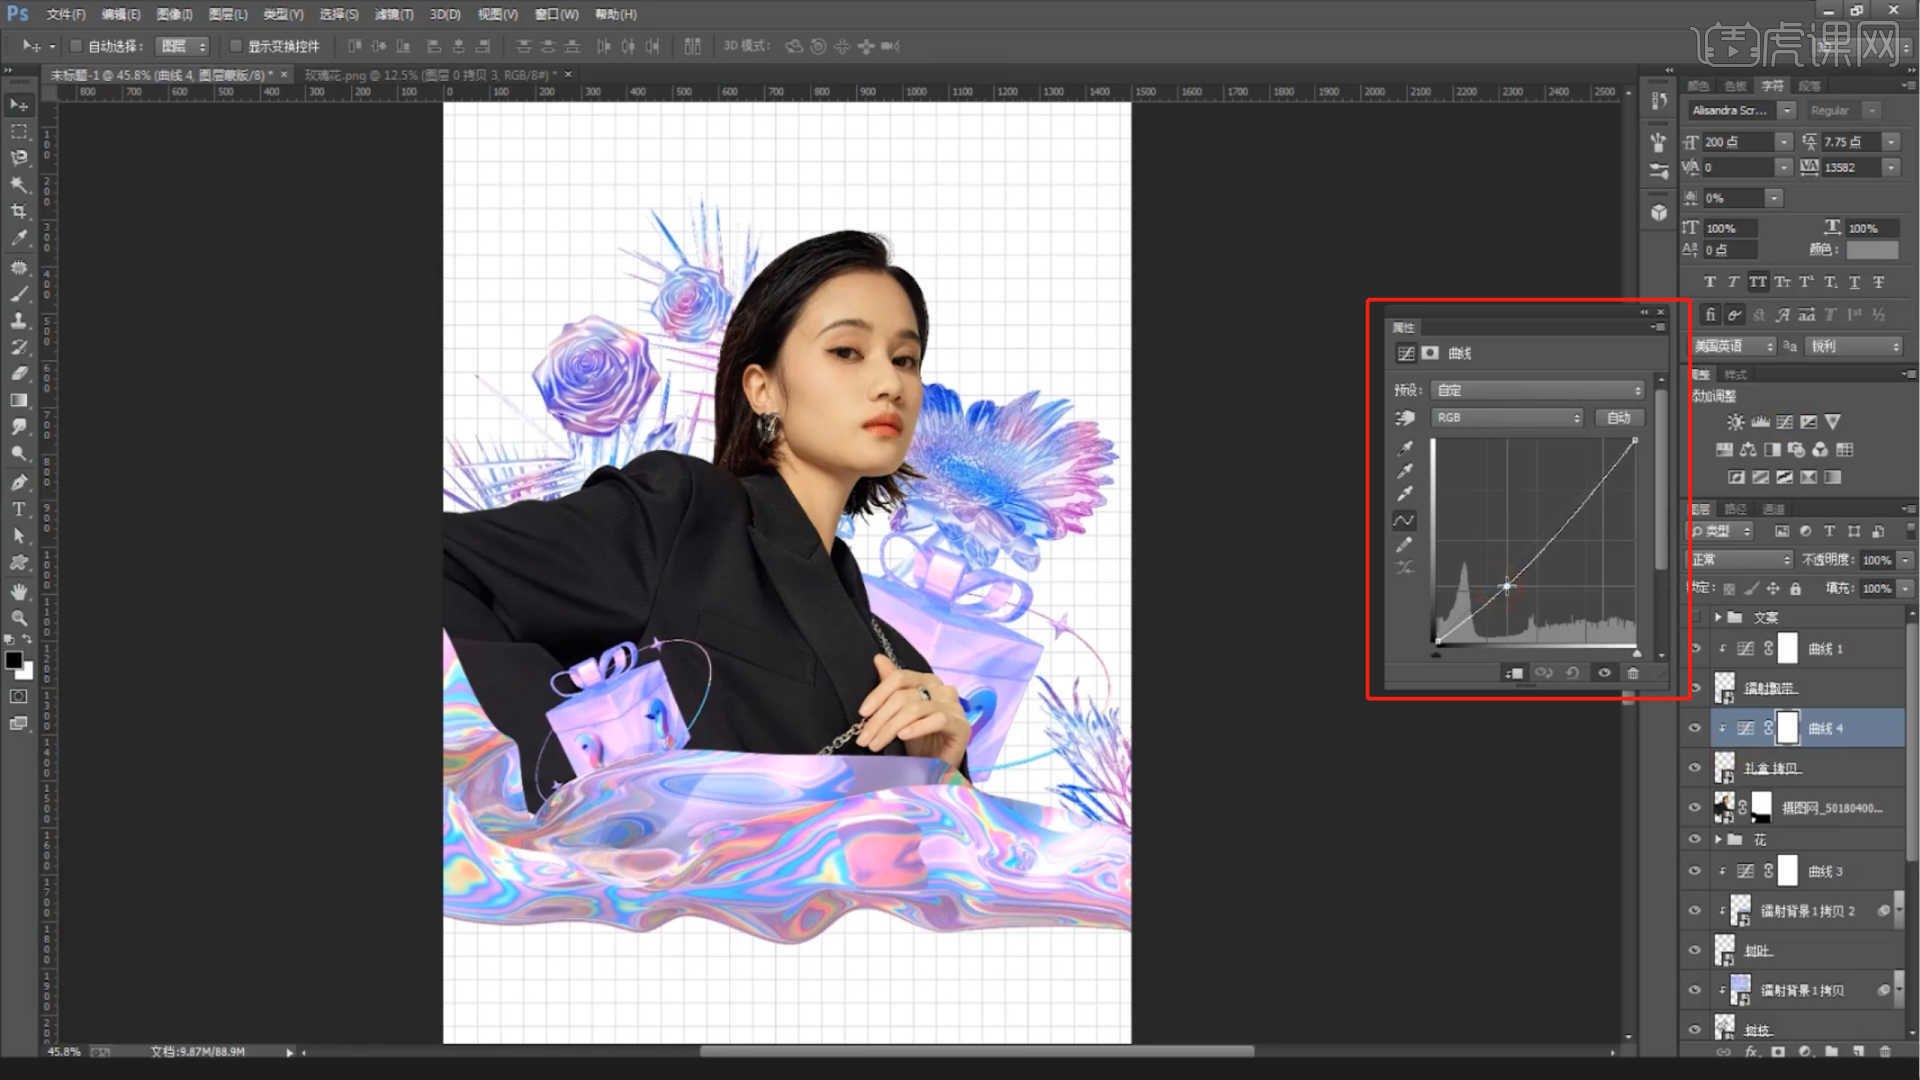
Task: Open the RGB channel dropdown
Action: point(1507,418)
